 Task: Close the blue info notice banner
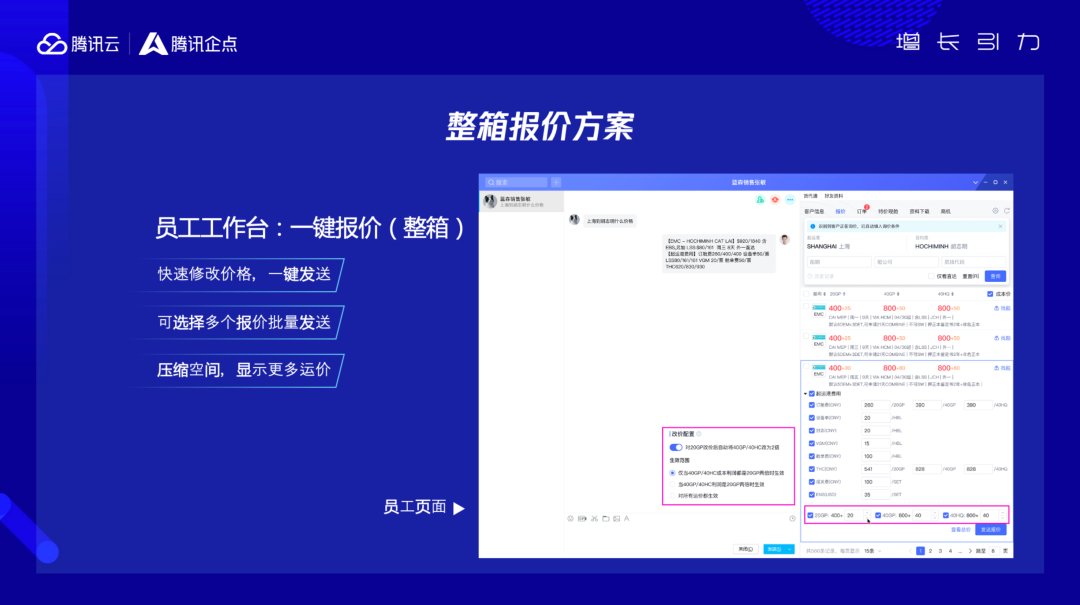tap(1001, 226)
